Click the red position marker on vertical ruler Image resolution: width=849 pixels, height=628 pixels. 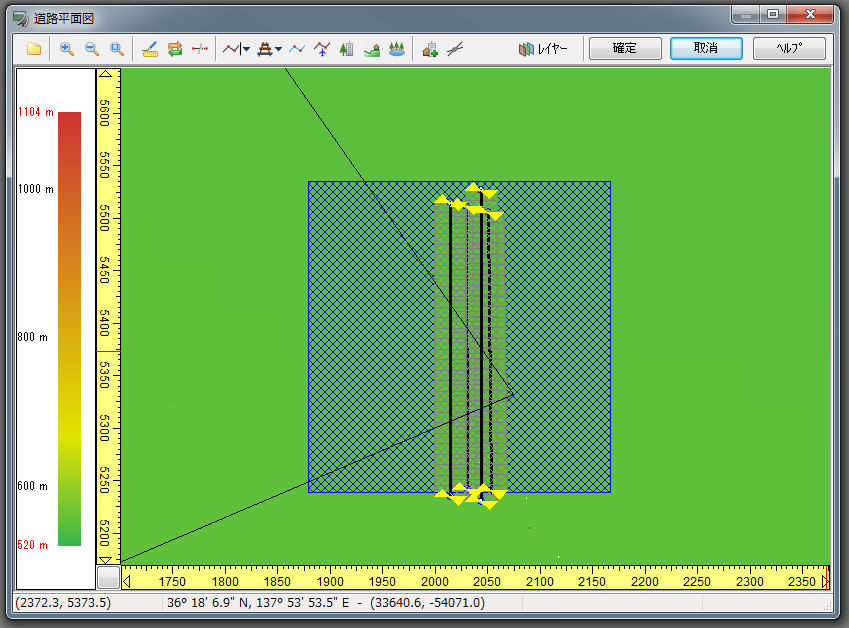tap(108, 351)
